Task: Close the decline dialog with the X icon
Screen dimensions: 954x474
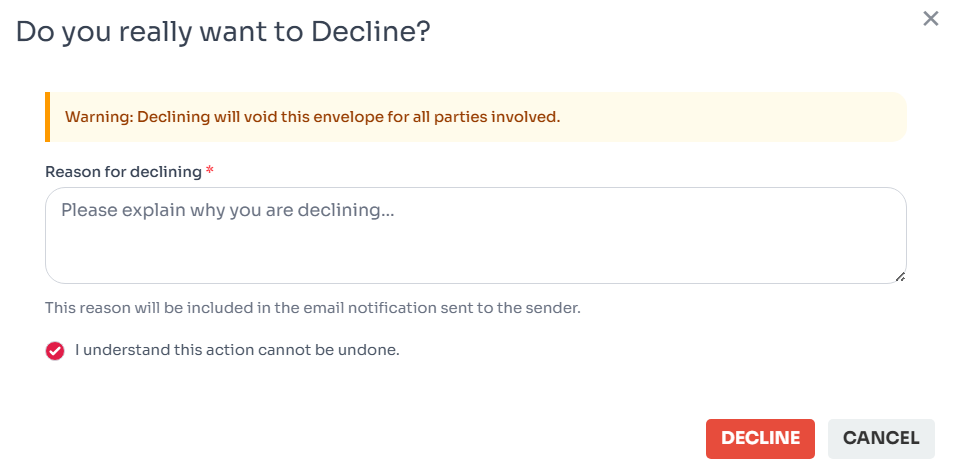Action: point(931,18)
